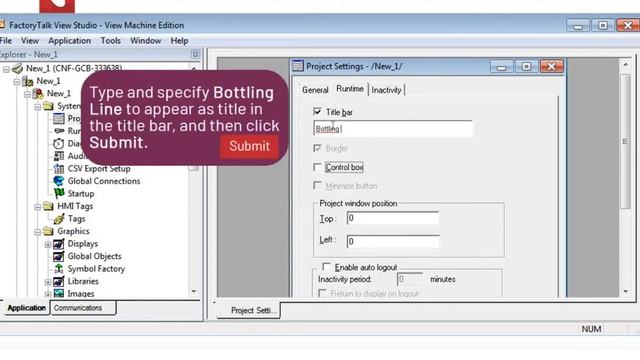
Task: Expand the Images node
Action: click(x=48, y=294)
